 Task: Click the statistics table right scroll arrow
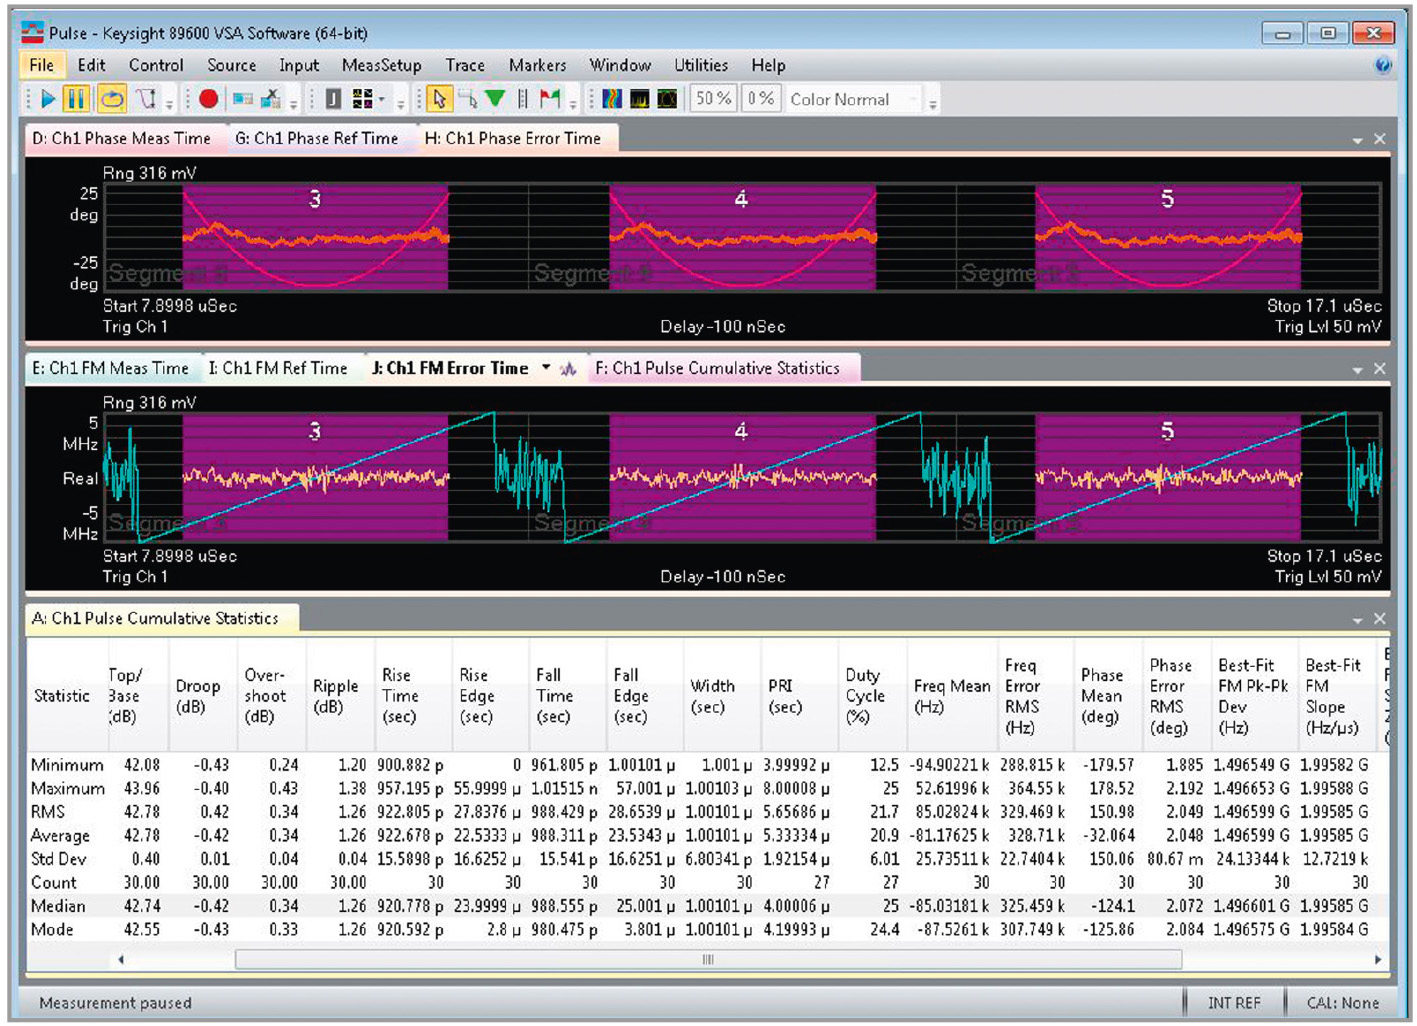pos(1377,960)
